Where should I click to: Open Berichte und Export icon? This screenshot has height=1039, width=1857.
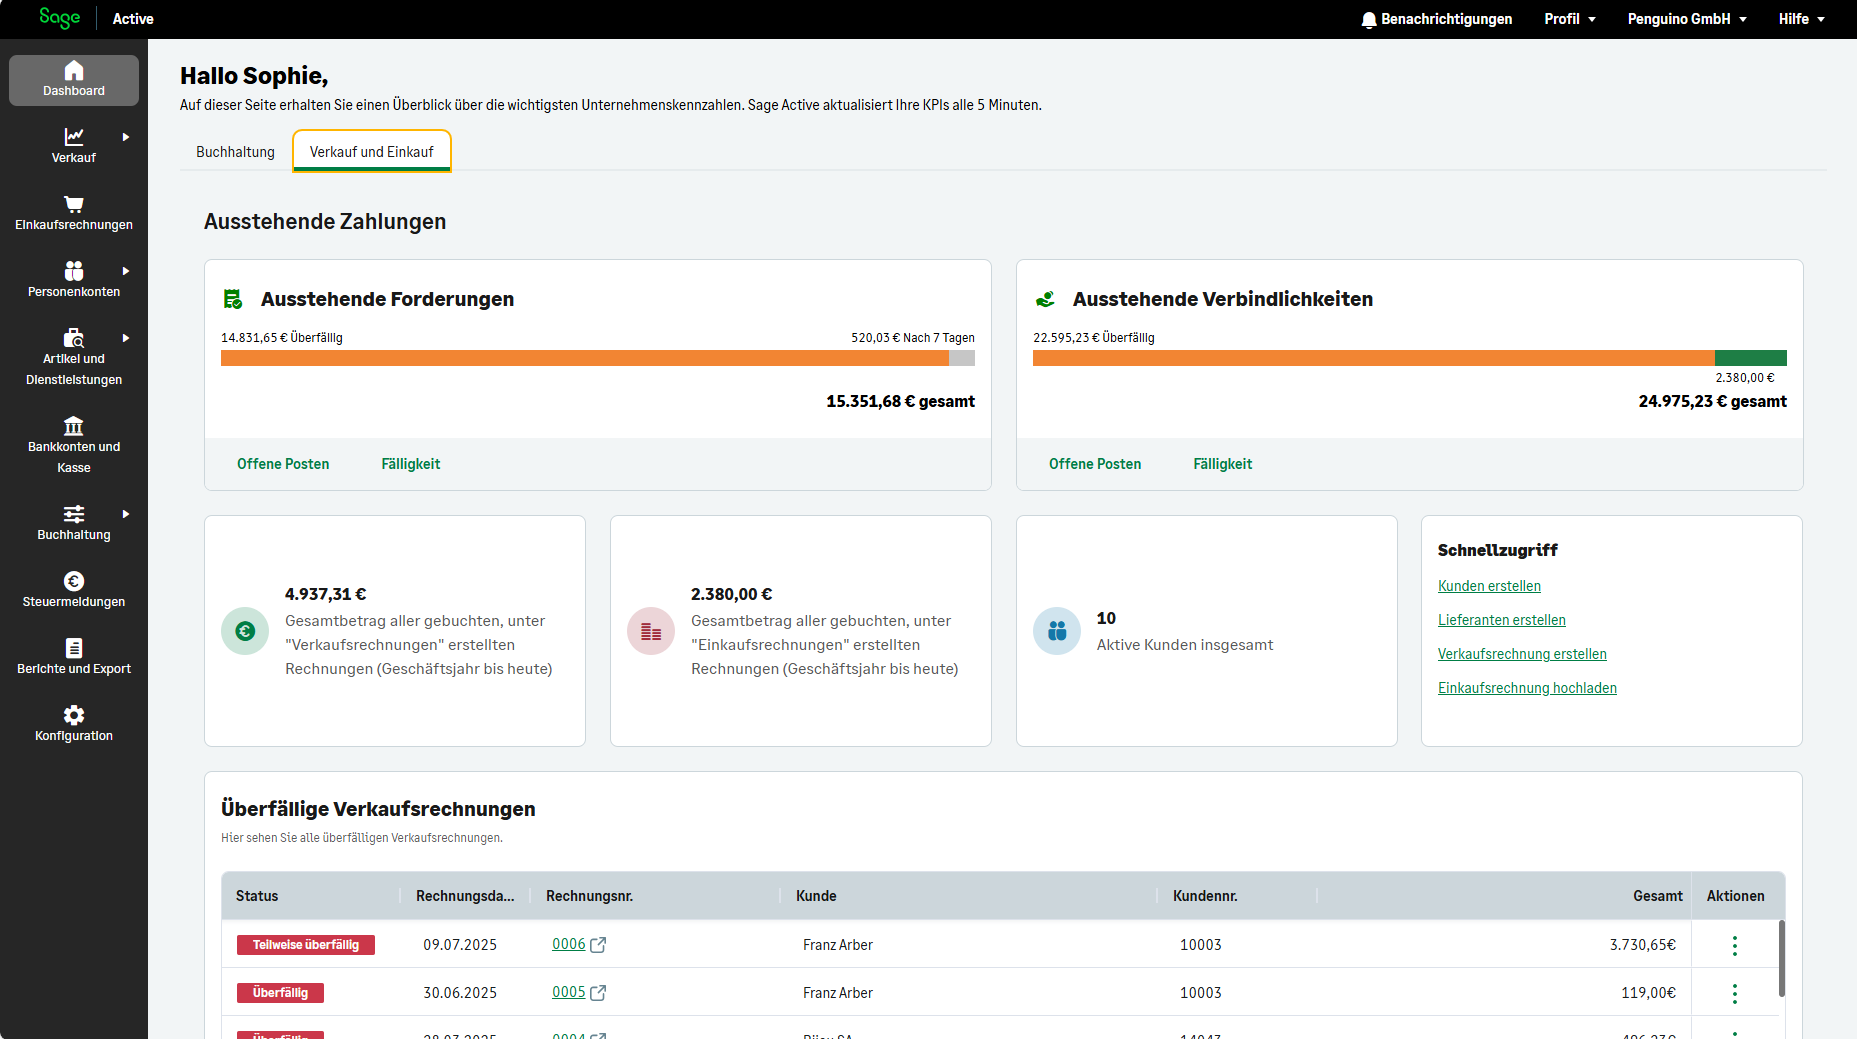(x=74, y=648)
